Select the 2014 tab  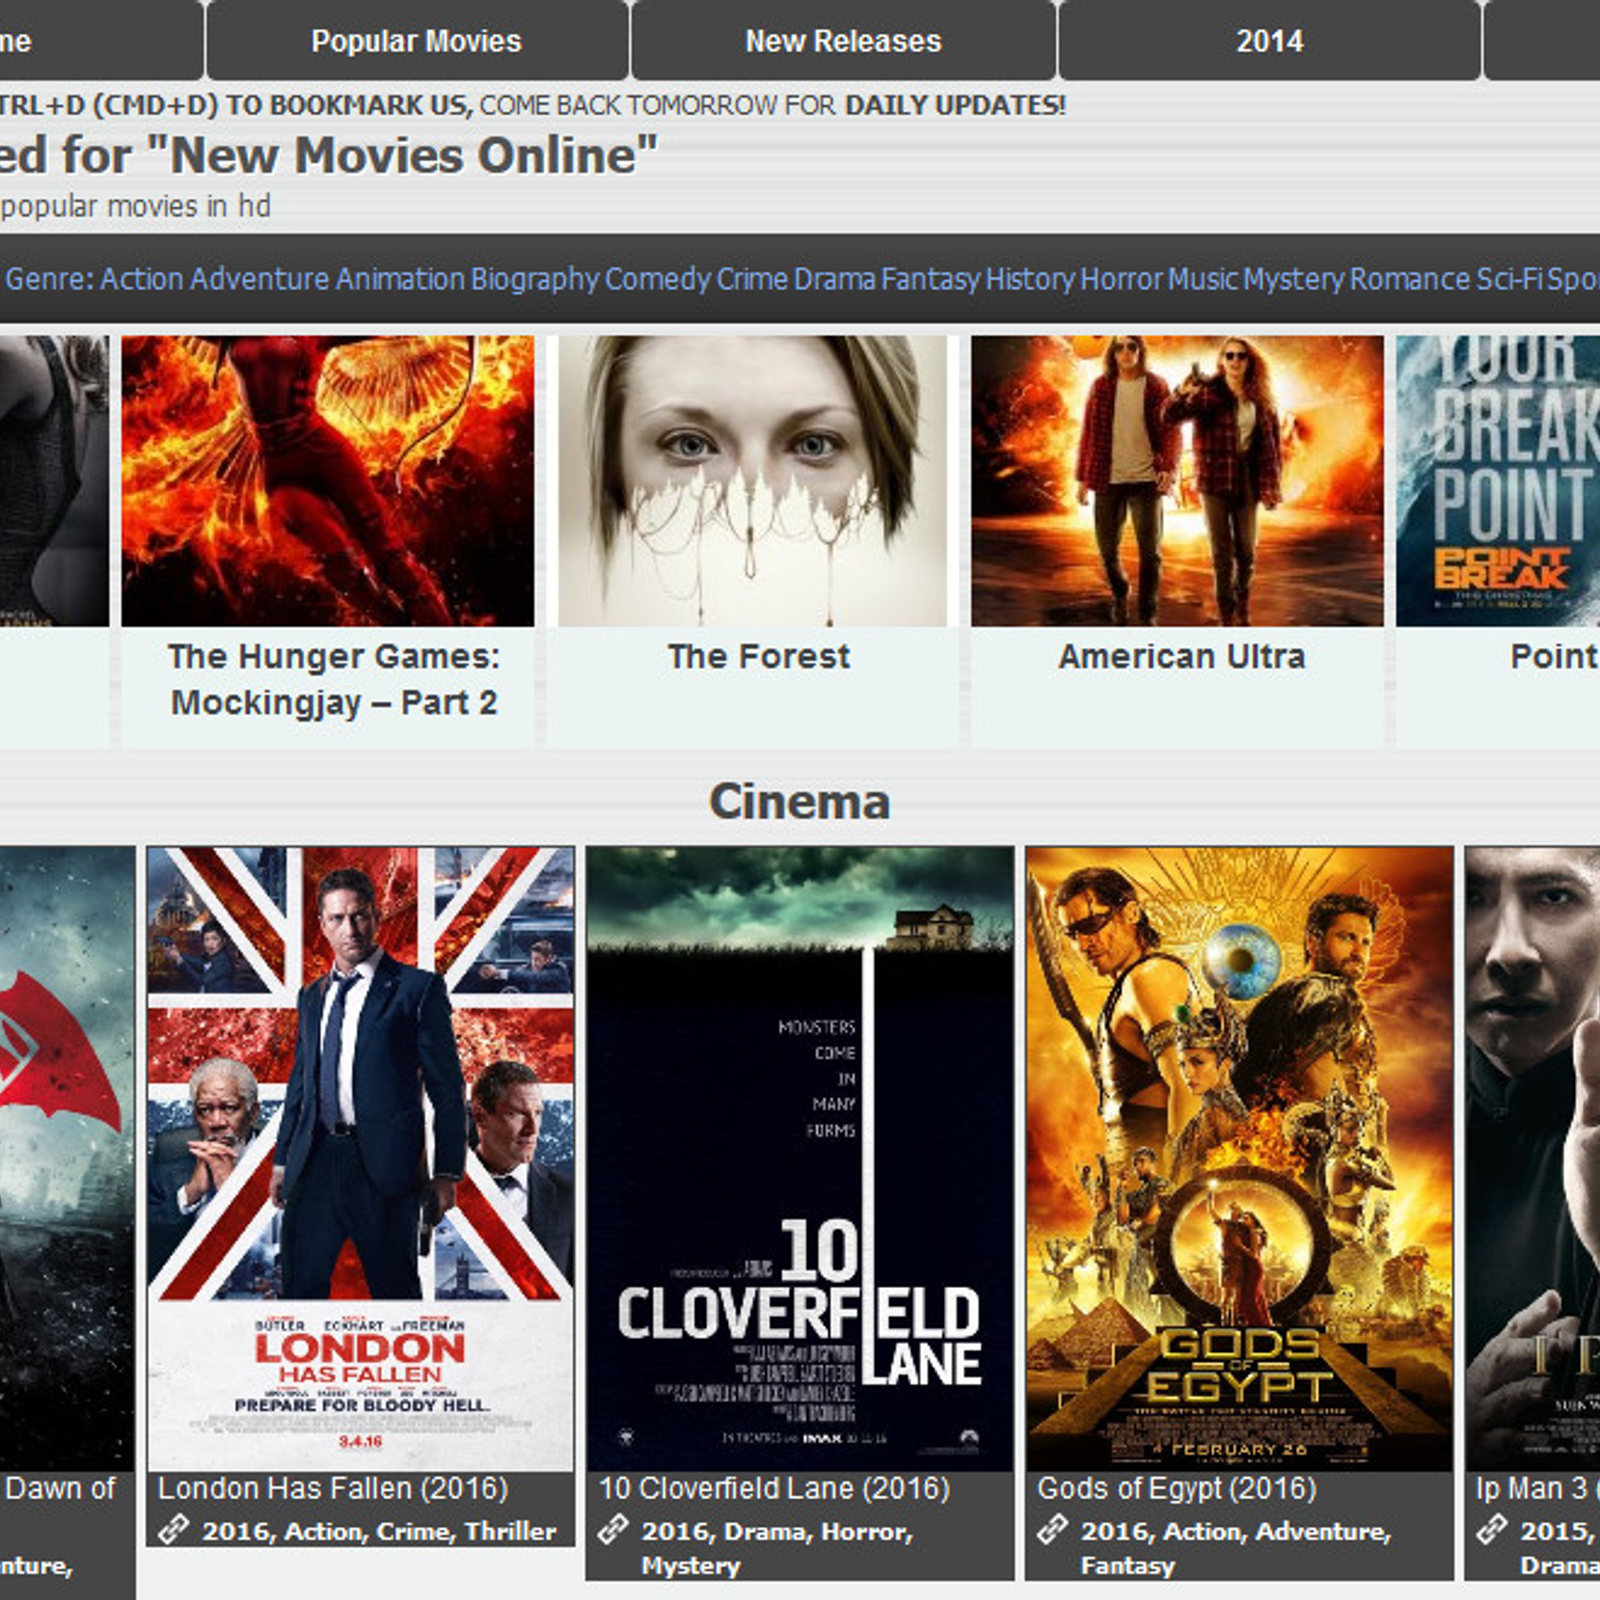tap(1269, 40)
